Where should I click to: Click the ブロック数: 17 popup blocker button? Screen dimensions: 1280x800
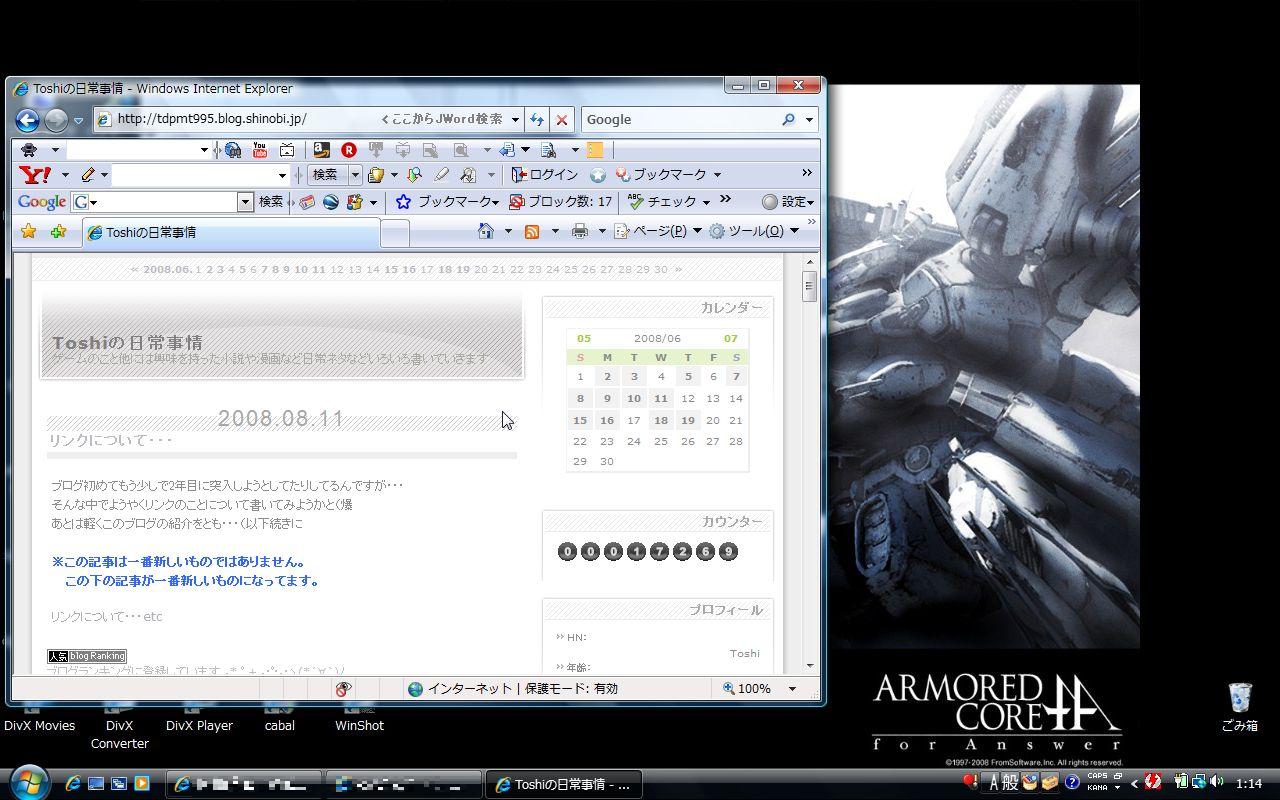560,202
